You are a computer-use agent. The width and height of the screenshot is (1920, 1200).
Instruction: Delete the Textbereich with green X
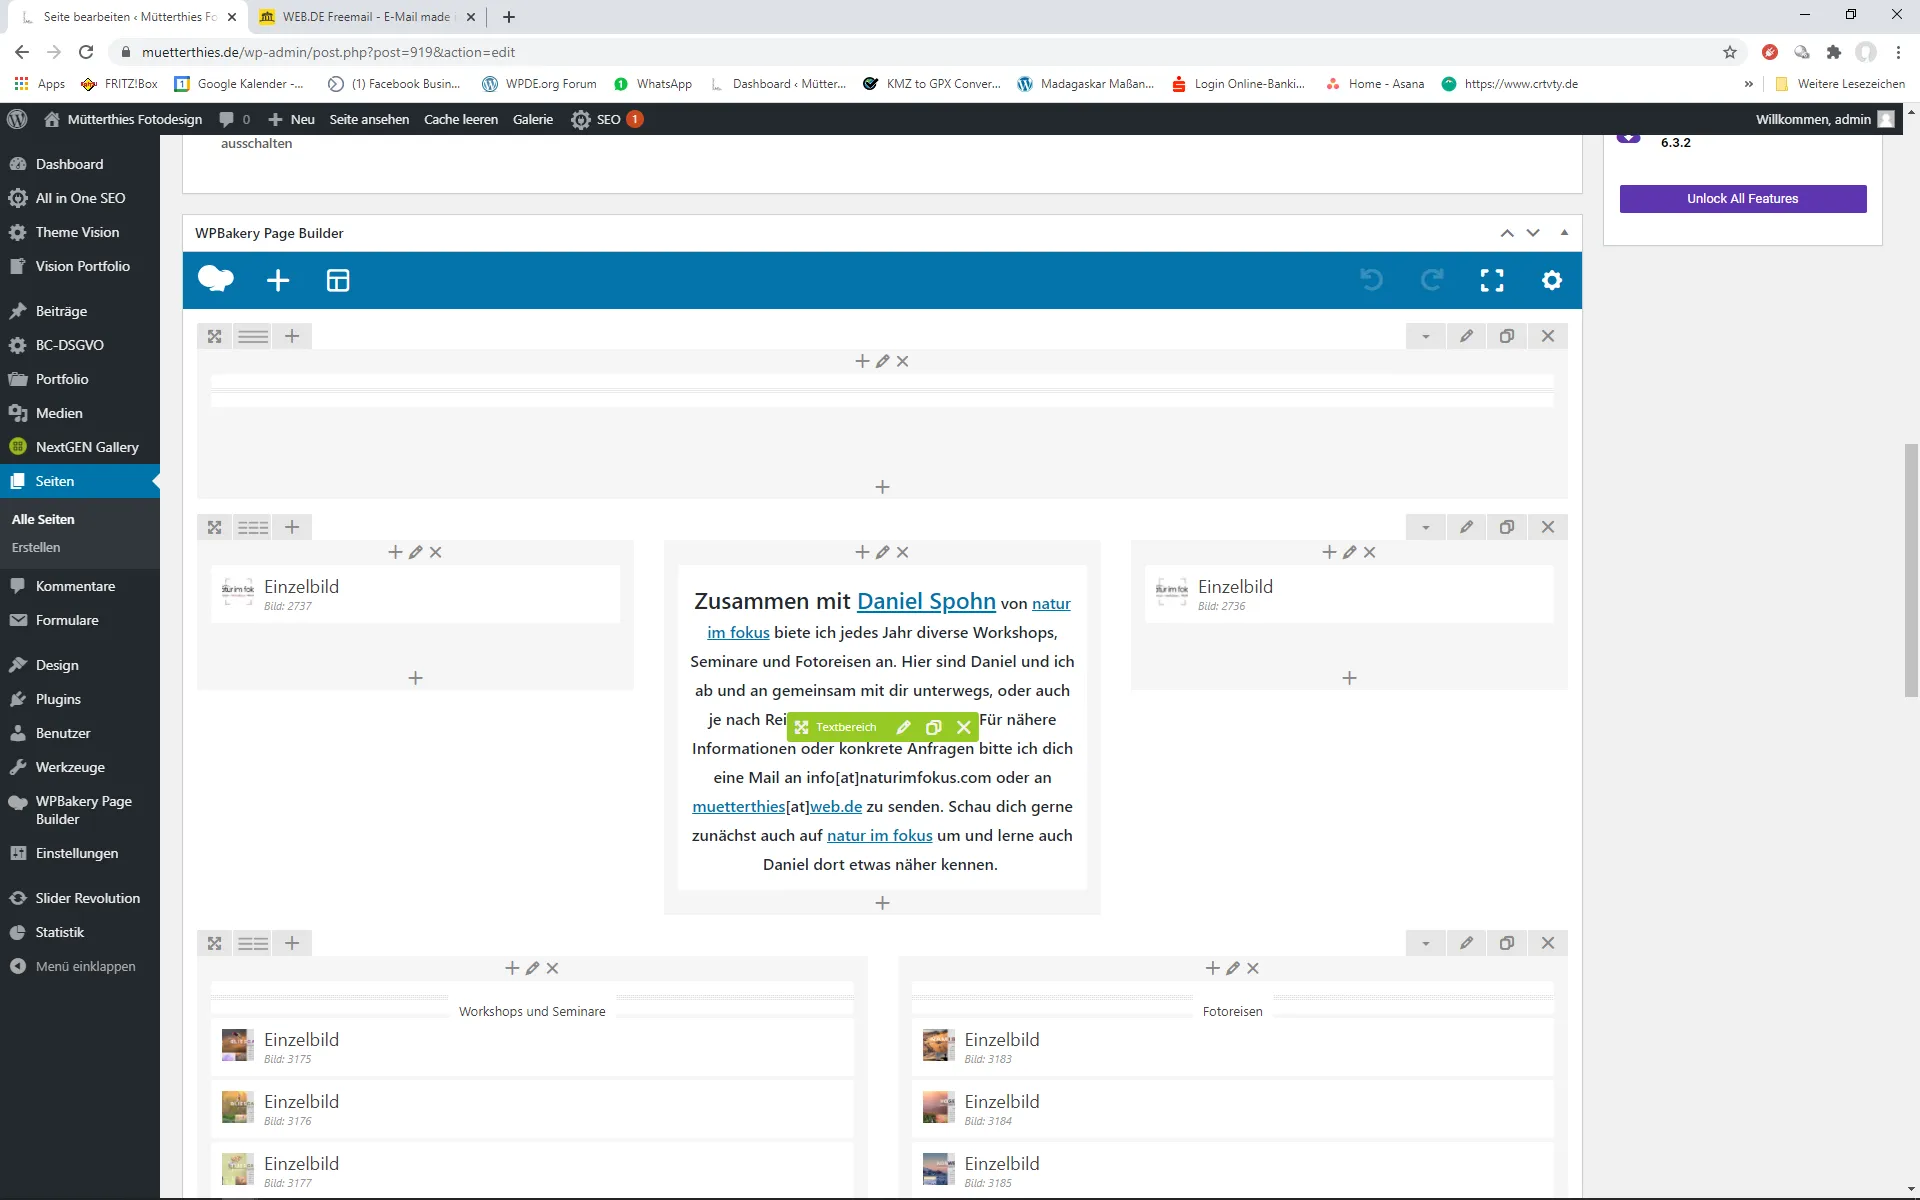click(x=964, y=727)
